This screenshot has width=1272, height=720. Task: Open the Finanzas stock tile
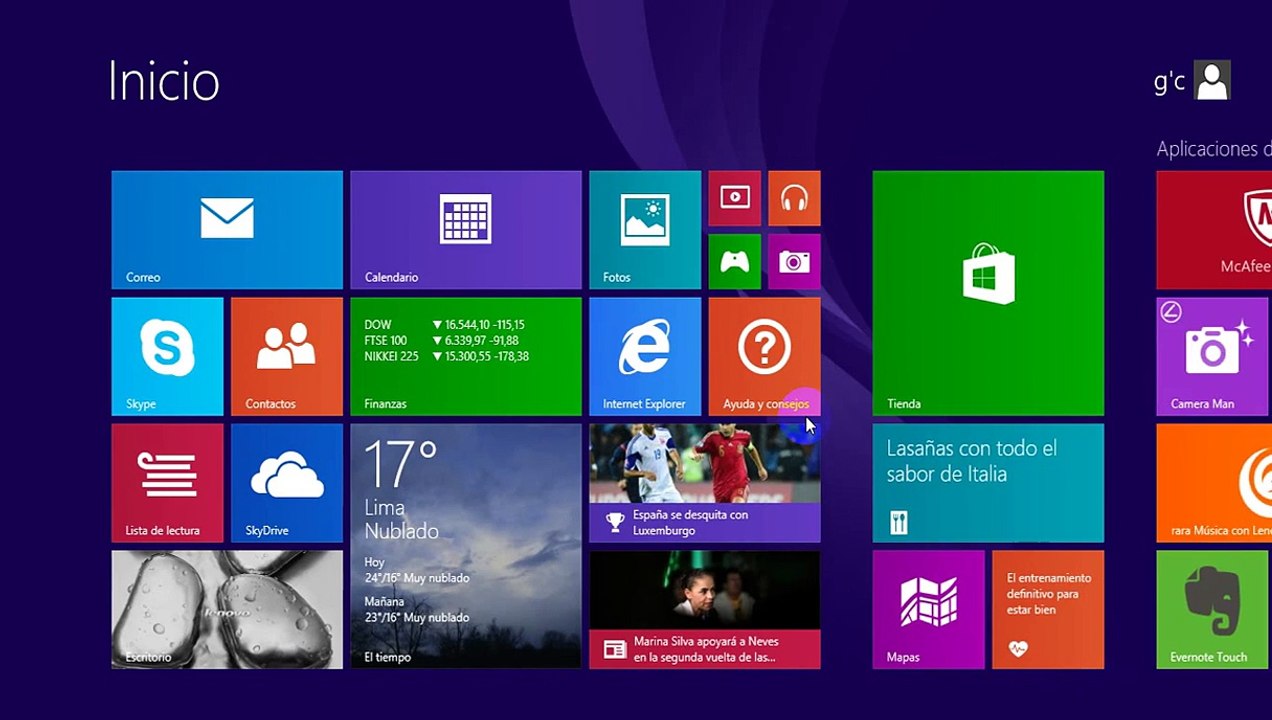point(466,357)
